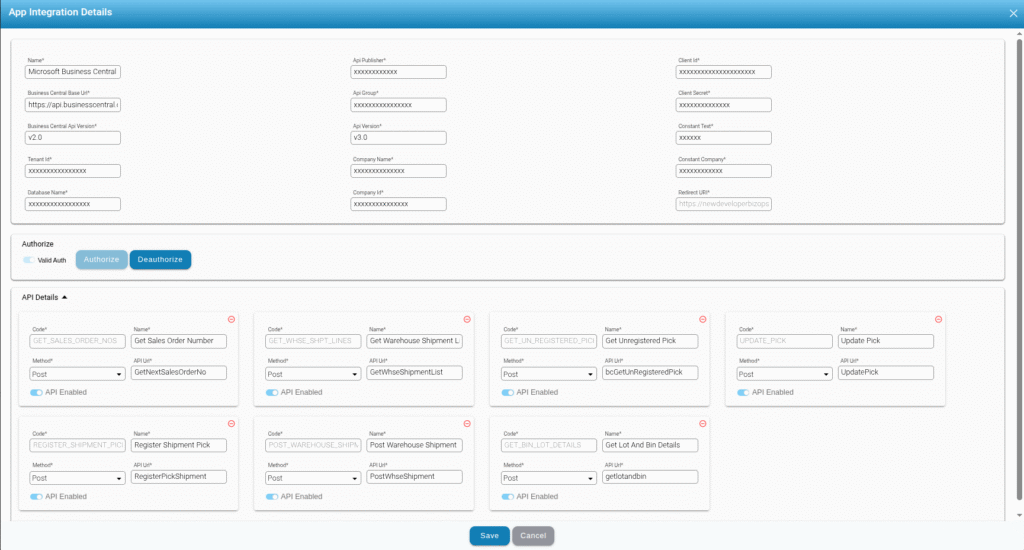The height and width of the screenshot is (550, 1024).
Task: Edit the Update Pick name field
Action: (x=886, y=341)
